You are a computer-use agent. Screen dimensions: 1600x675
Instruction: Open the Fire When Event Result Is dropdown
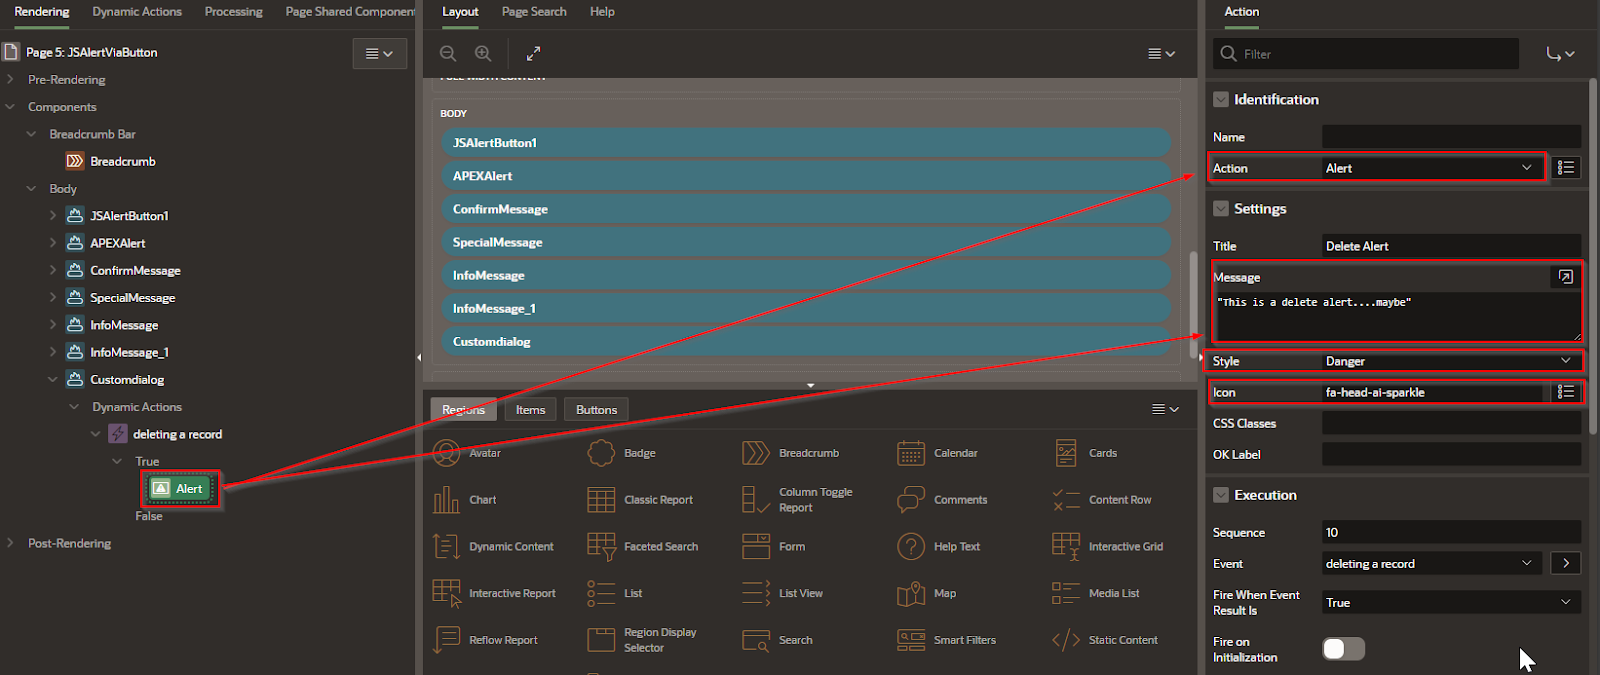[x=1451, y=602]
